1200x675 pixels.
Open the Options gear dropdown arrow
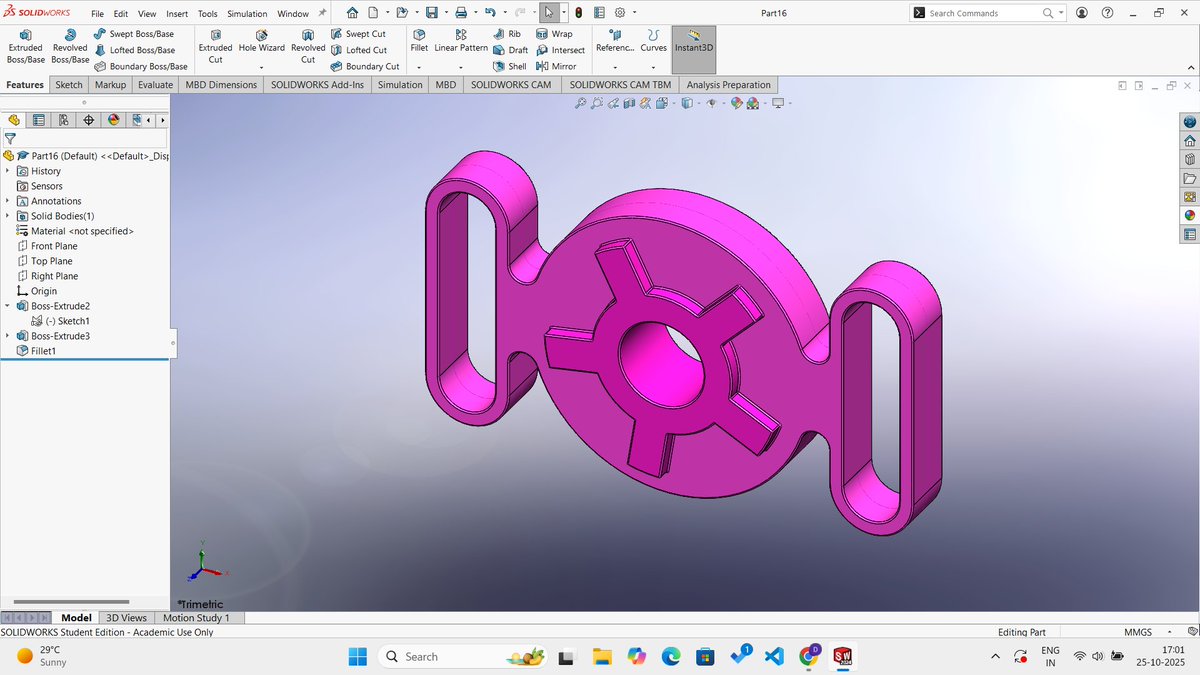pos(634,13)
